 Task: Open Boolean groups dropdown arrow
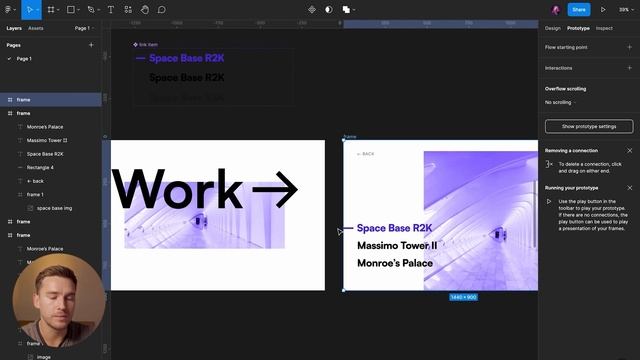pyautogui.click(x=354, y=10)
